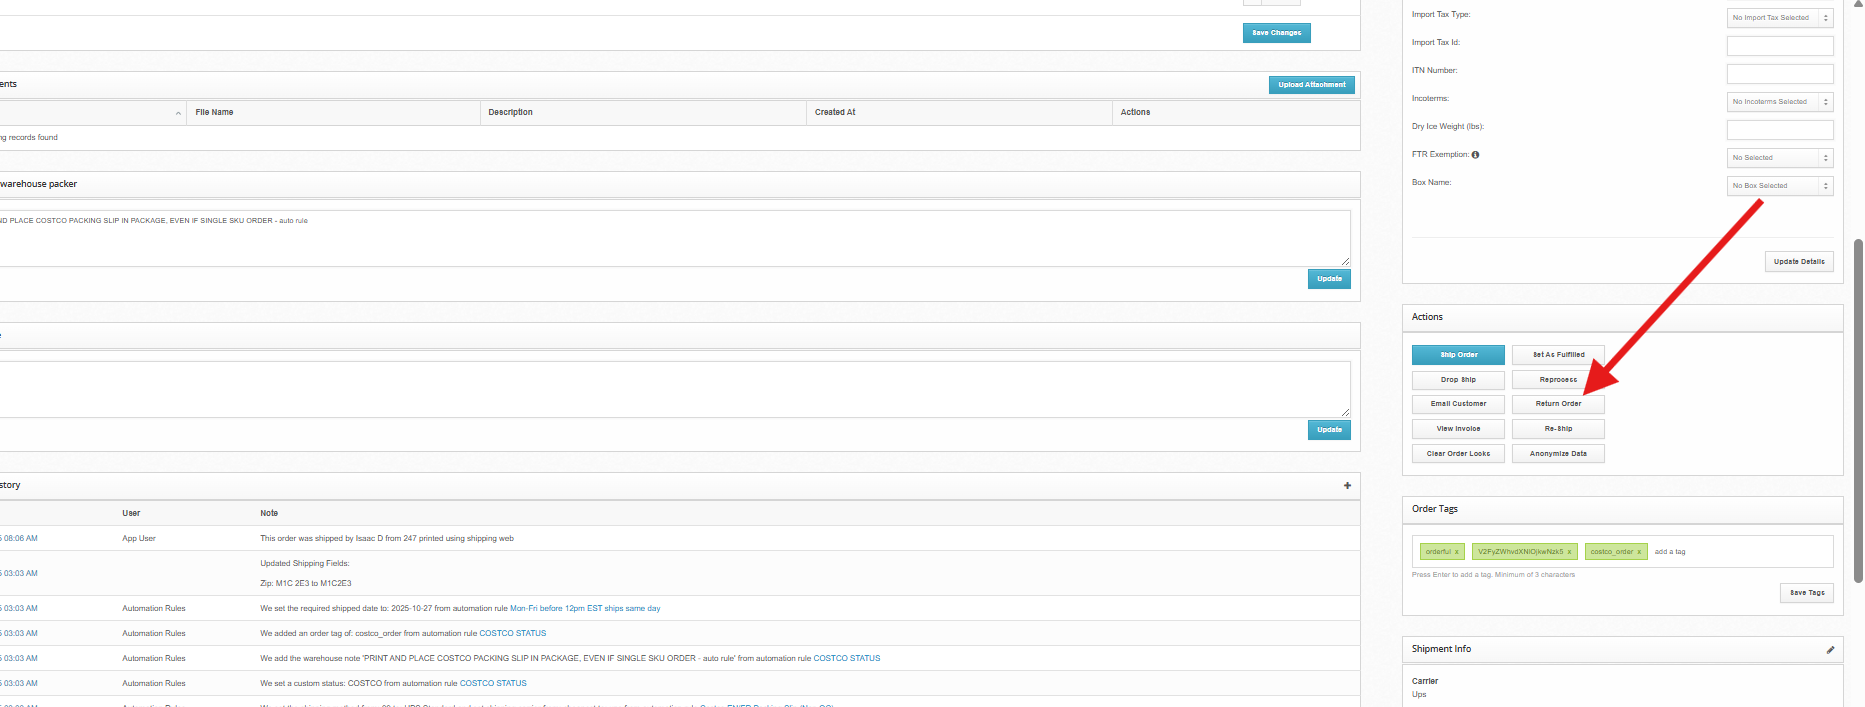The width and height of the screenshot is (1865, 707).
Task: Open the FTR Exemption dropdown
Action: click(x=1780, y=158)
